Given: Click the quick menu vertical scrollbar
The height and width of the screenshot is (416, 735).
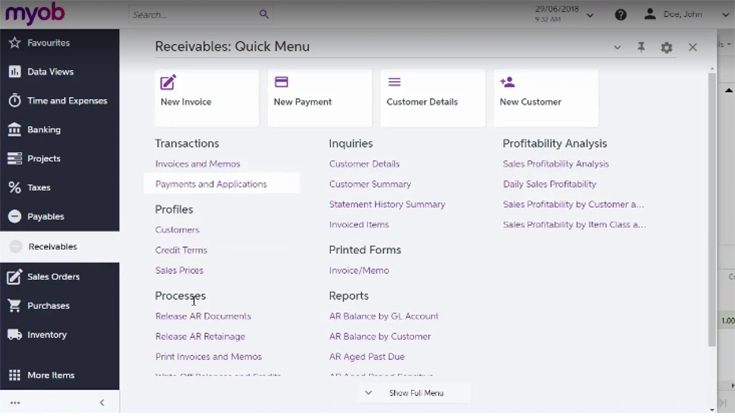Looking at the screenshot, I should [712, 209].
